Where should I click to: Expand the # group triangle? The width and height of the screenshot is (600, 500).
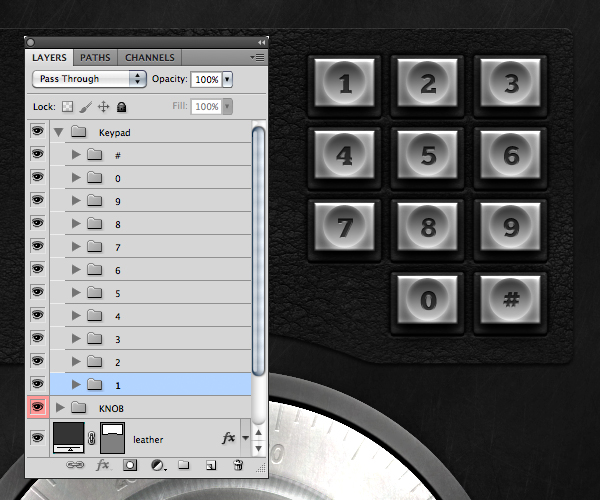(x=76, y=155)
